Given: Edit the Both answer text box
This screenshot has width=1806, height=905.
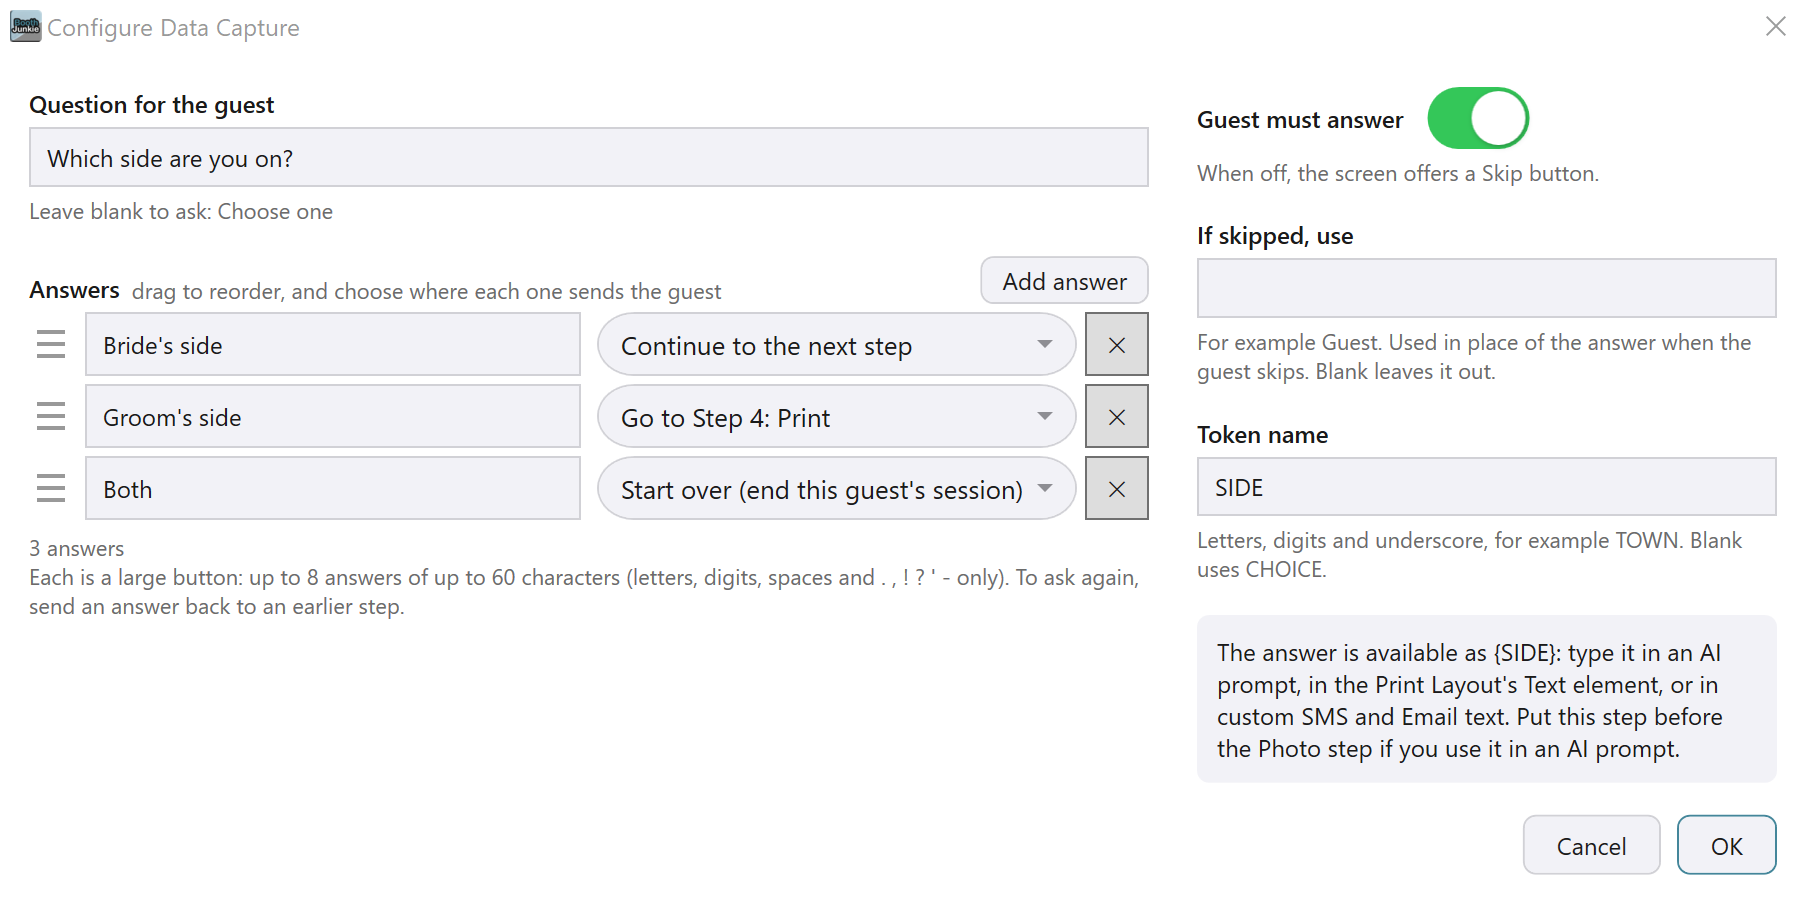Looking at the screenshot, I should tap(333, 489).
